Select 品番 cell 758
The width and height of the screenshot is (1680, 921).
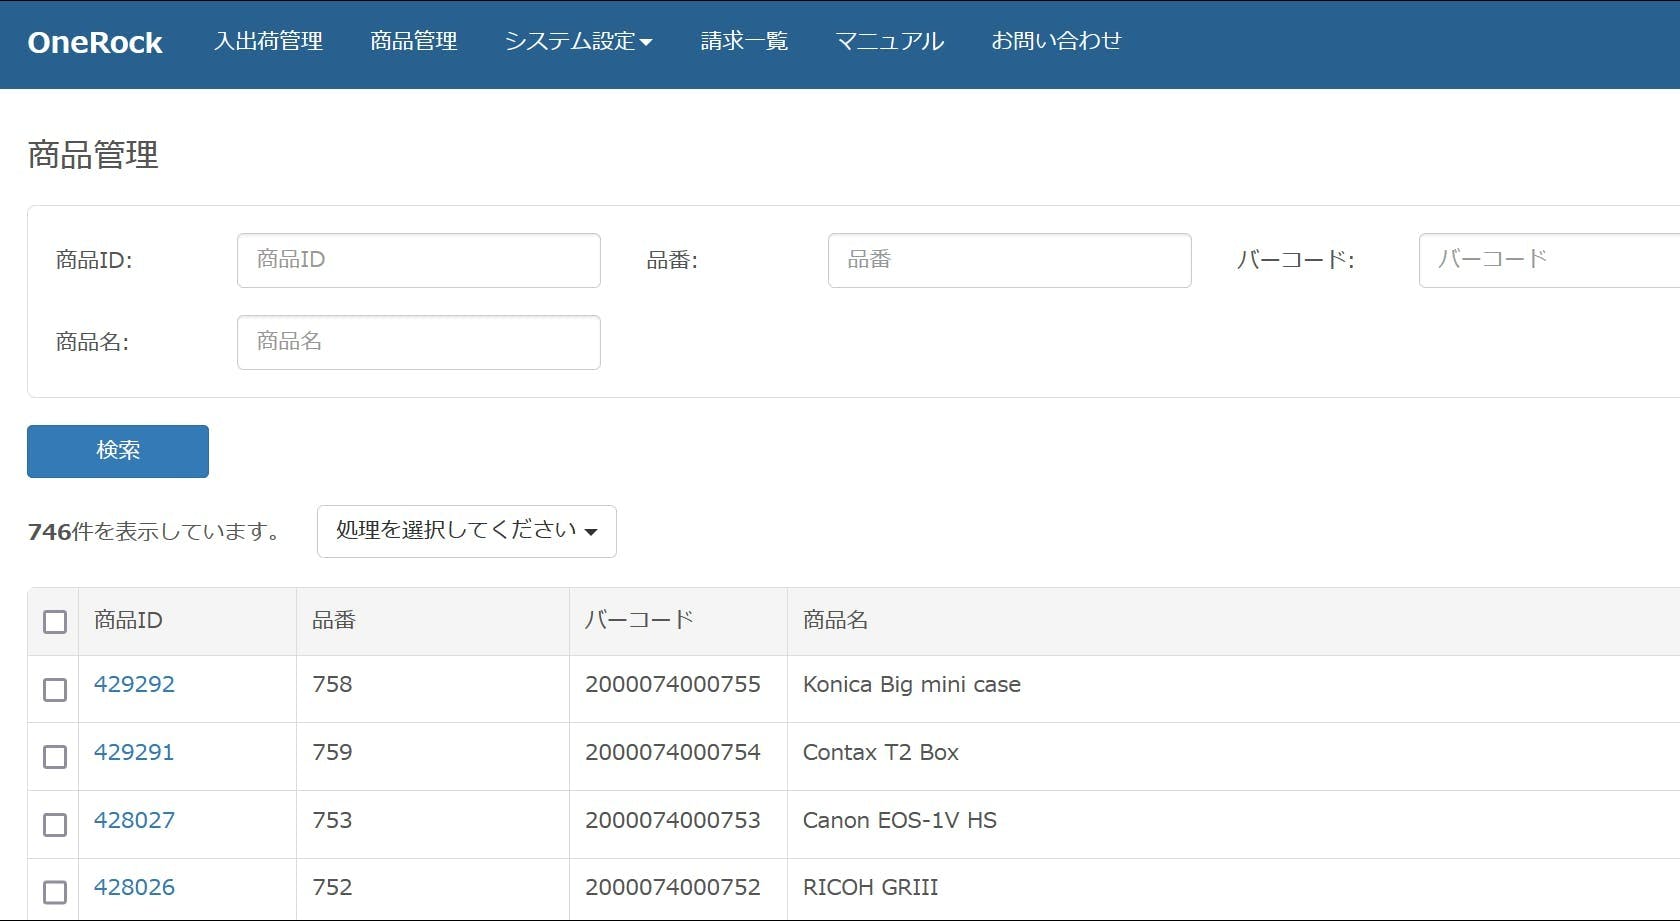click(x=332, y=684)
